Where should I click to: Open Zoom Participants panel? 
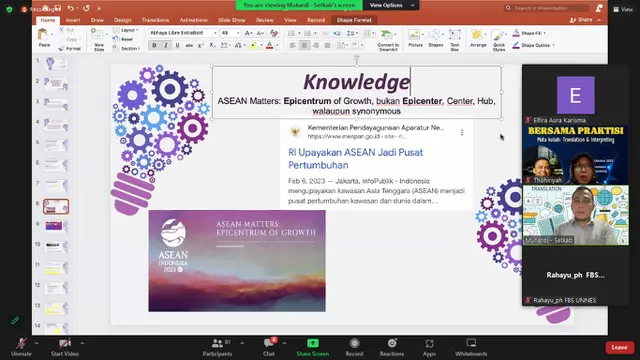point(217,347)
